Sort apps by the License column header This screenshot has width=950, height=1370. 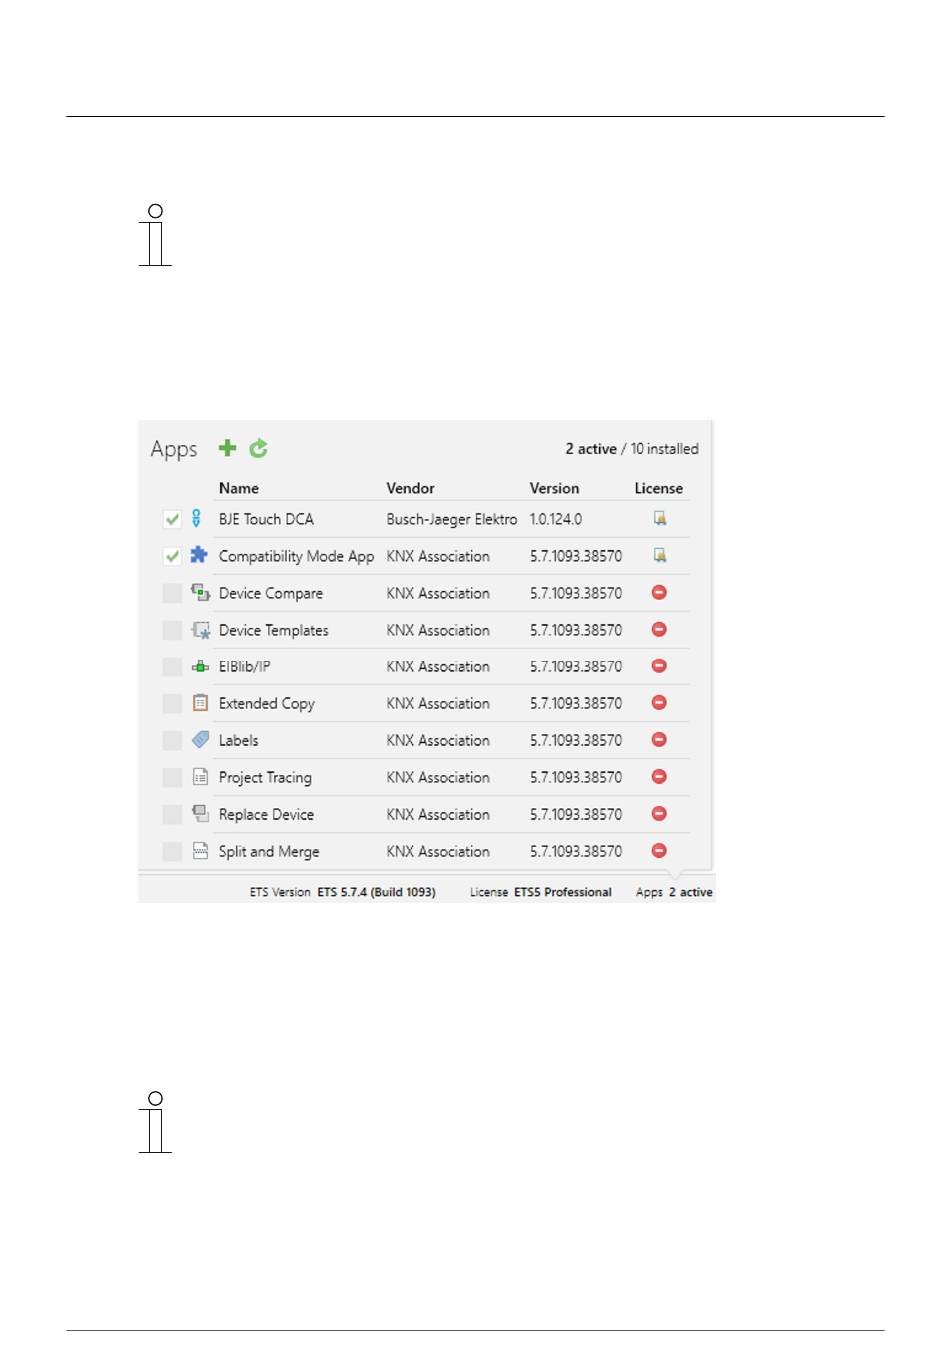click(x=659, y=488)
